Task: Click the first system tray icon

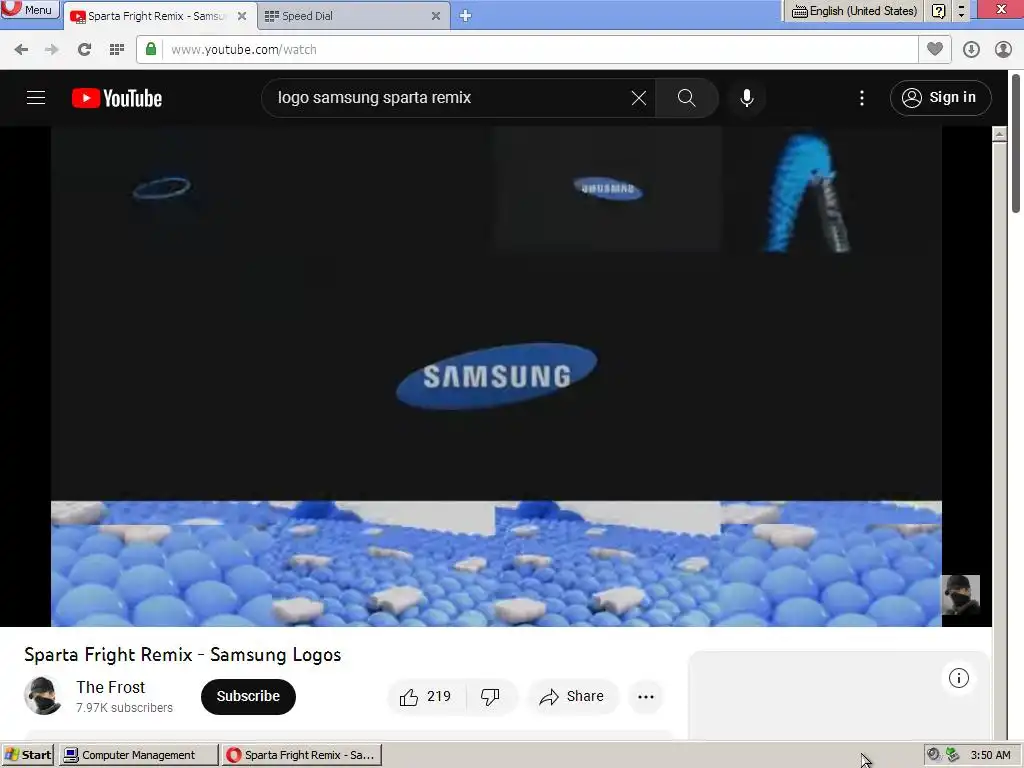Action: coord(934,755)
